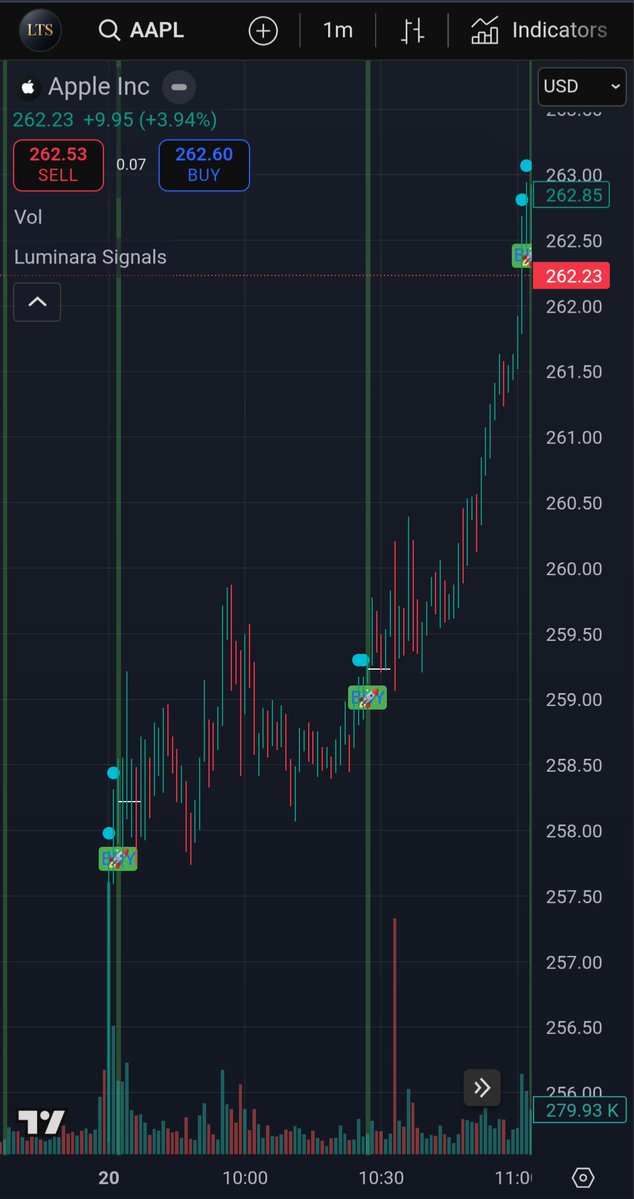Jump to latest bar with double-arrow button

pyautogui.click(x=482, y=1087)
